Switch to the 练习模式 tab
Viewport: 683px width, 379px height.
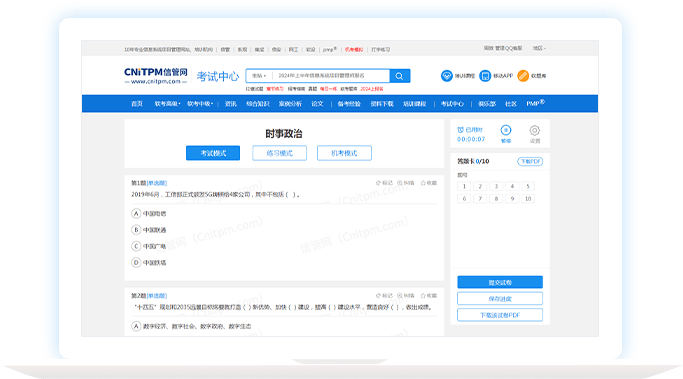[279, 153]
